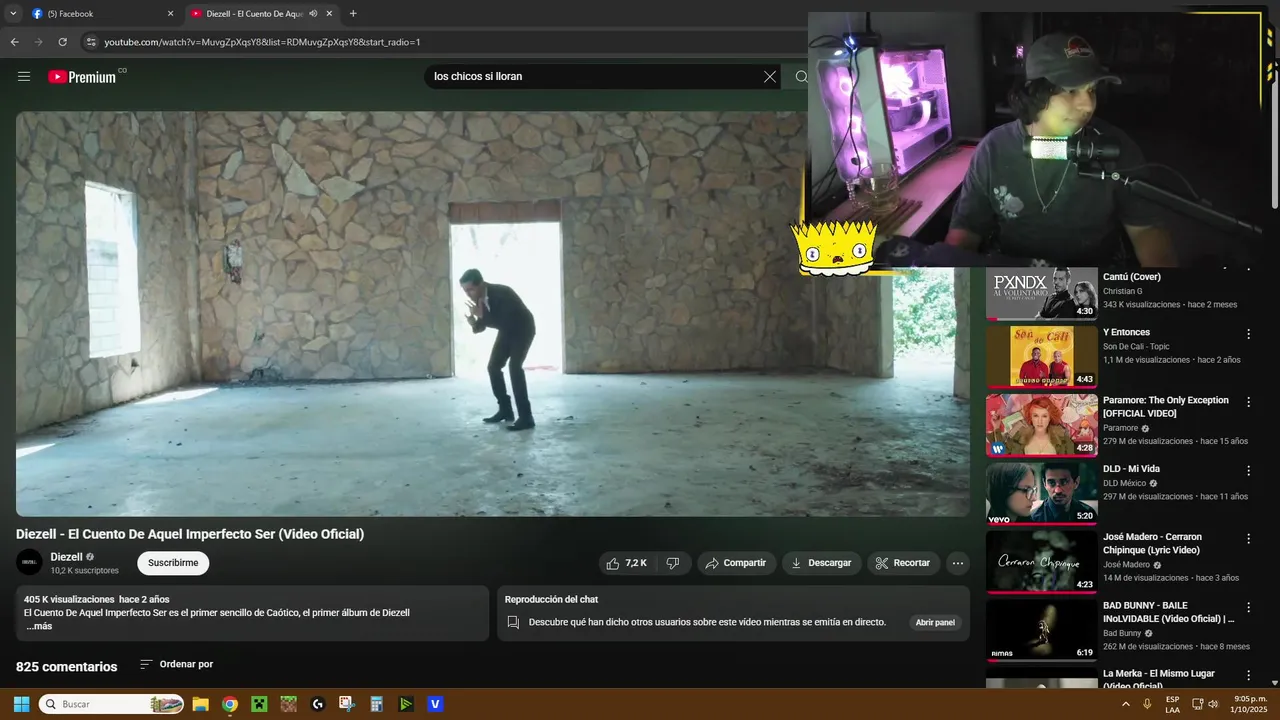The height and width of the screenshot is (720, 1280).
Task: Mute the Diezell tab audio indicator
Action: [x=313, y=14]
